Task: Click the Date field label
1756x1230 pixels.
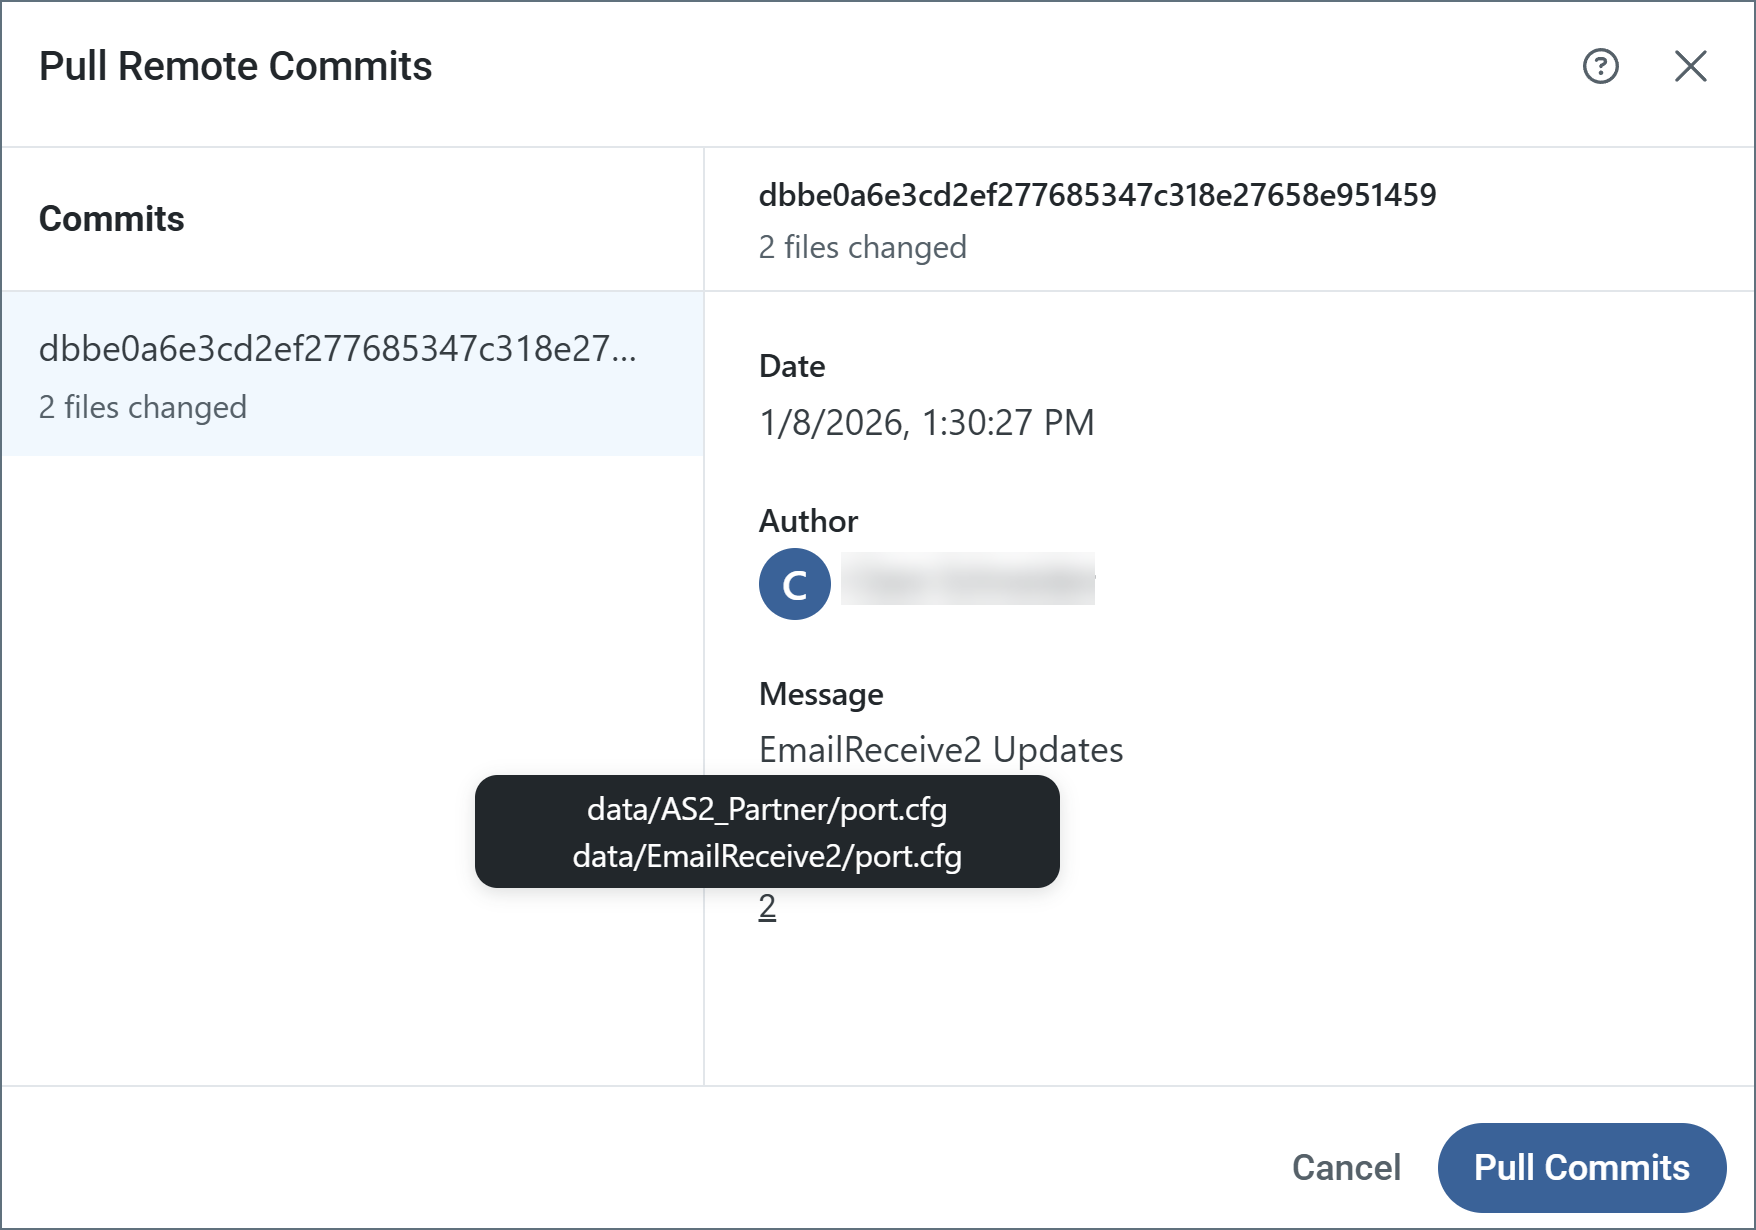Action: coord(792,366)
